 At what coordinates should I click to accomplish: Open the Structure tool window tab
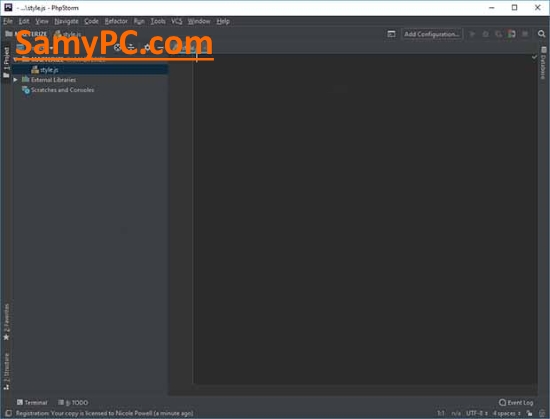tap(6, 372)
